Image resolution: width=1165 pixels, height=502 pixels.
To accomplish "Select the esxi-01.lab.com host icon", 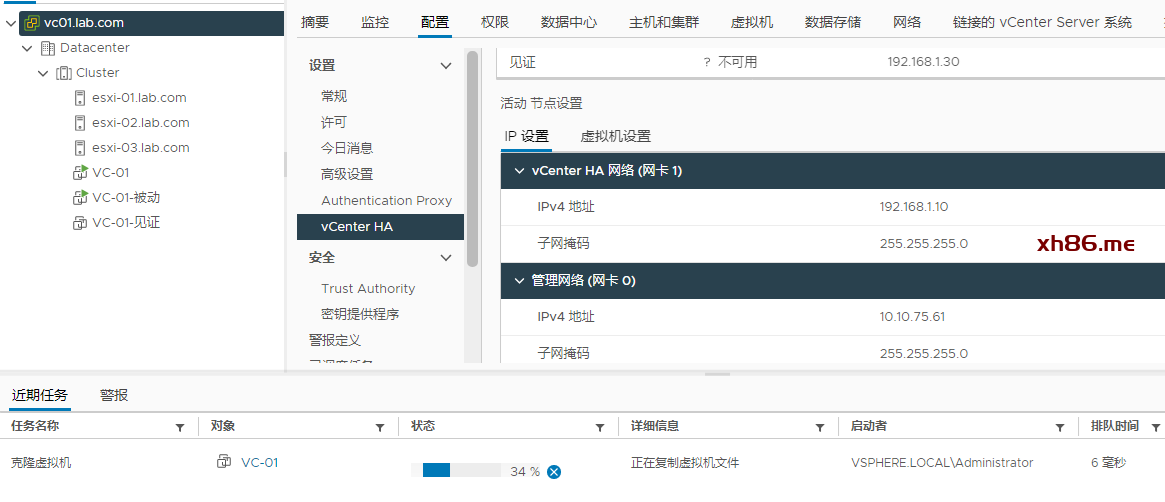I will (x=80, y=98).
